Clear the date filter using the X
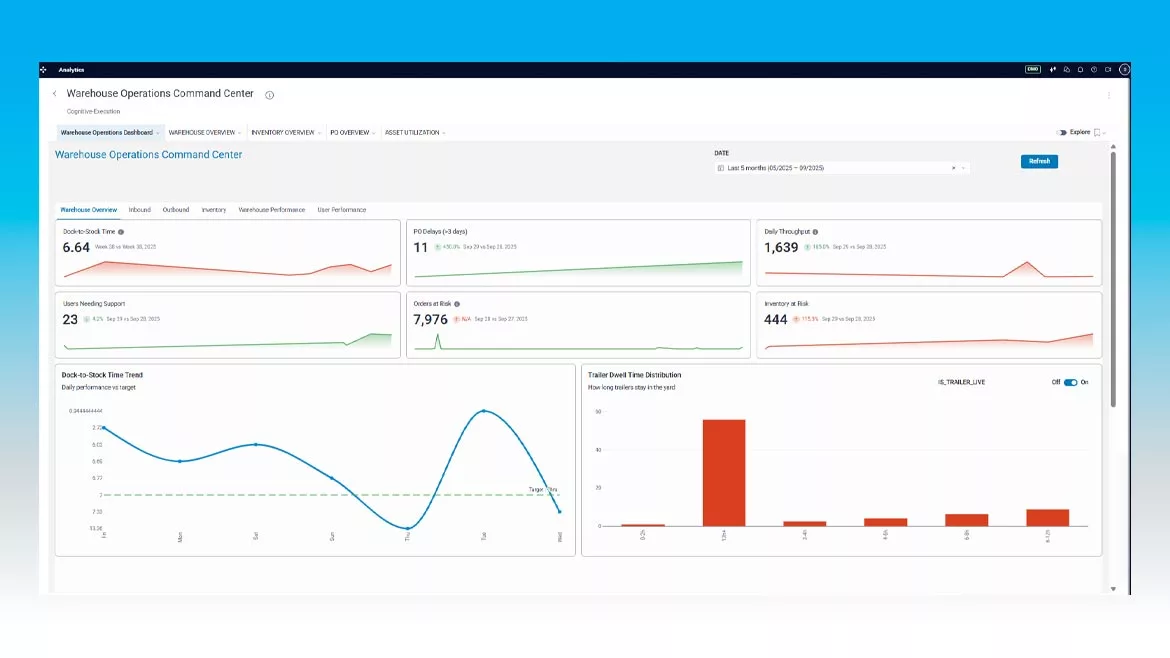The image size is (1170, 658). tap(953, 167)
